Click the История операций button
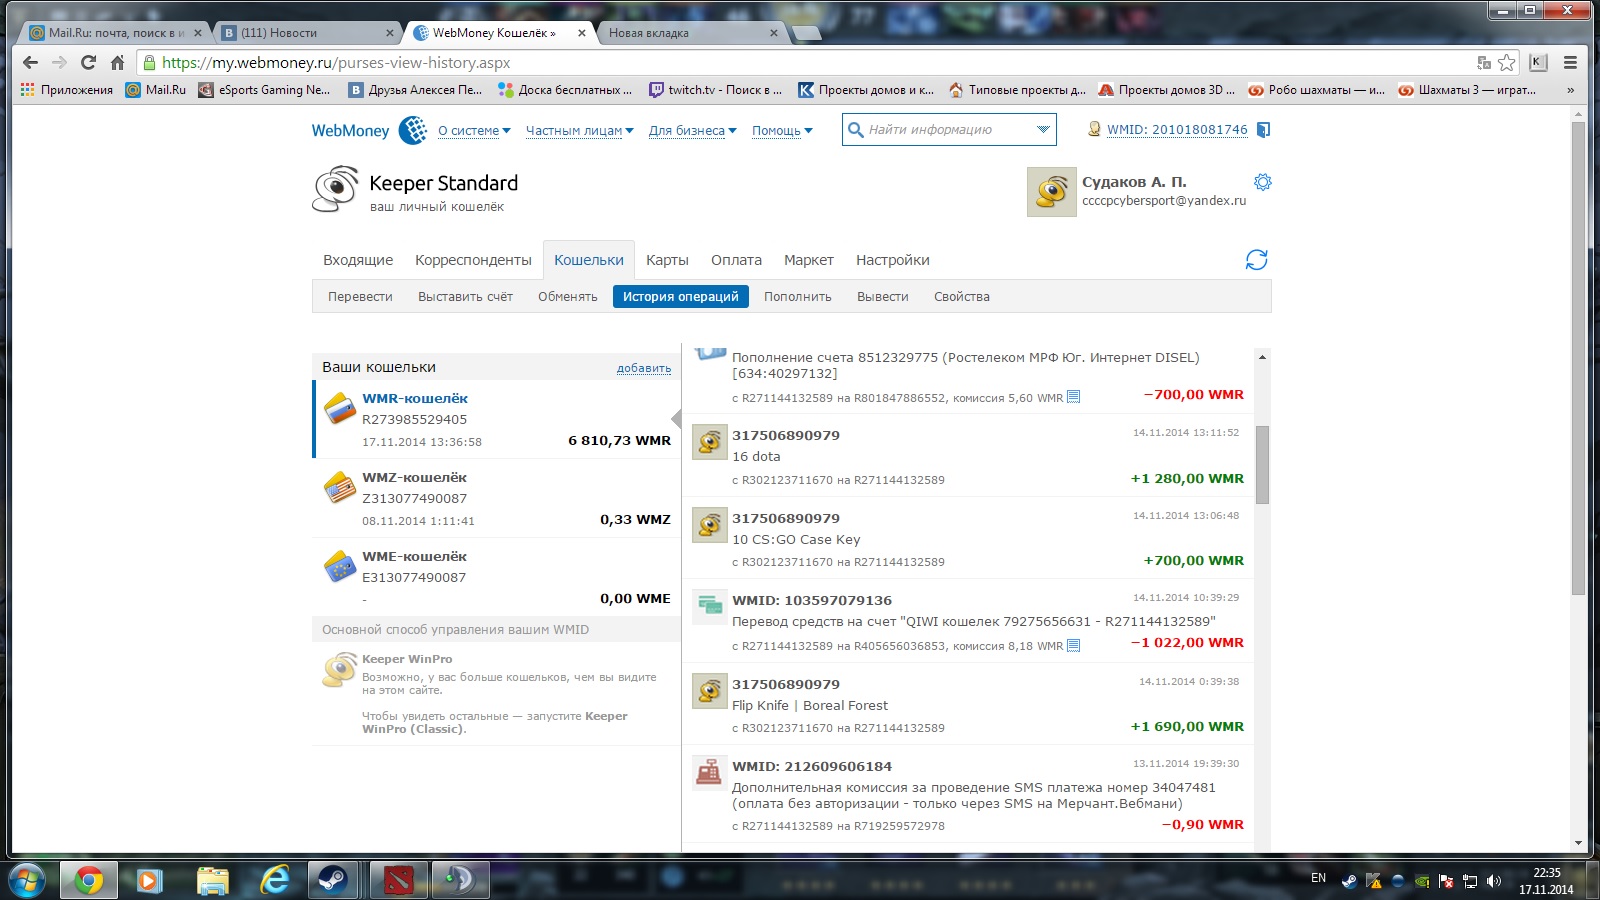 click(681, 297)
